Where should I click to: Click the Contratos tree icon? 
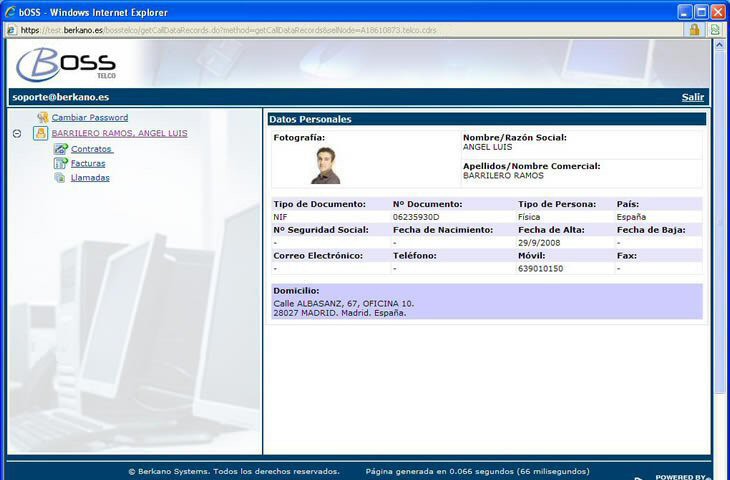click(x=60, y=149)
